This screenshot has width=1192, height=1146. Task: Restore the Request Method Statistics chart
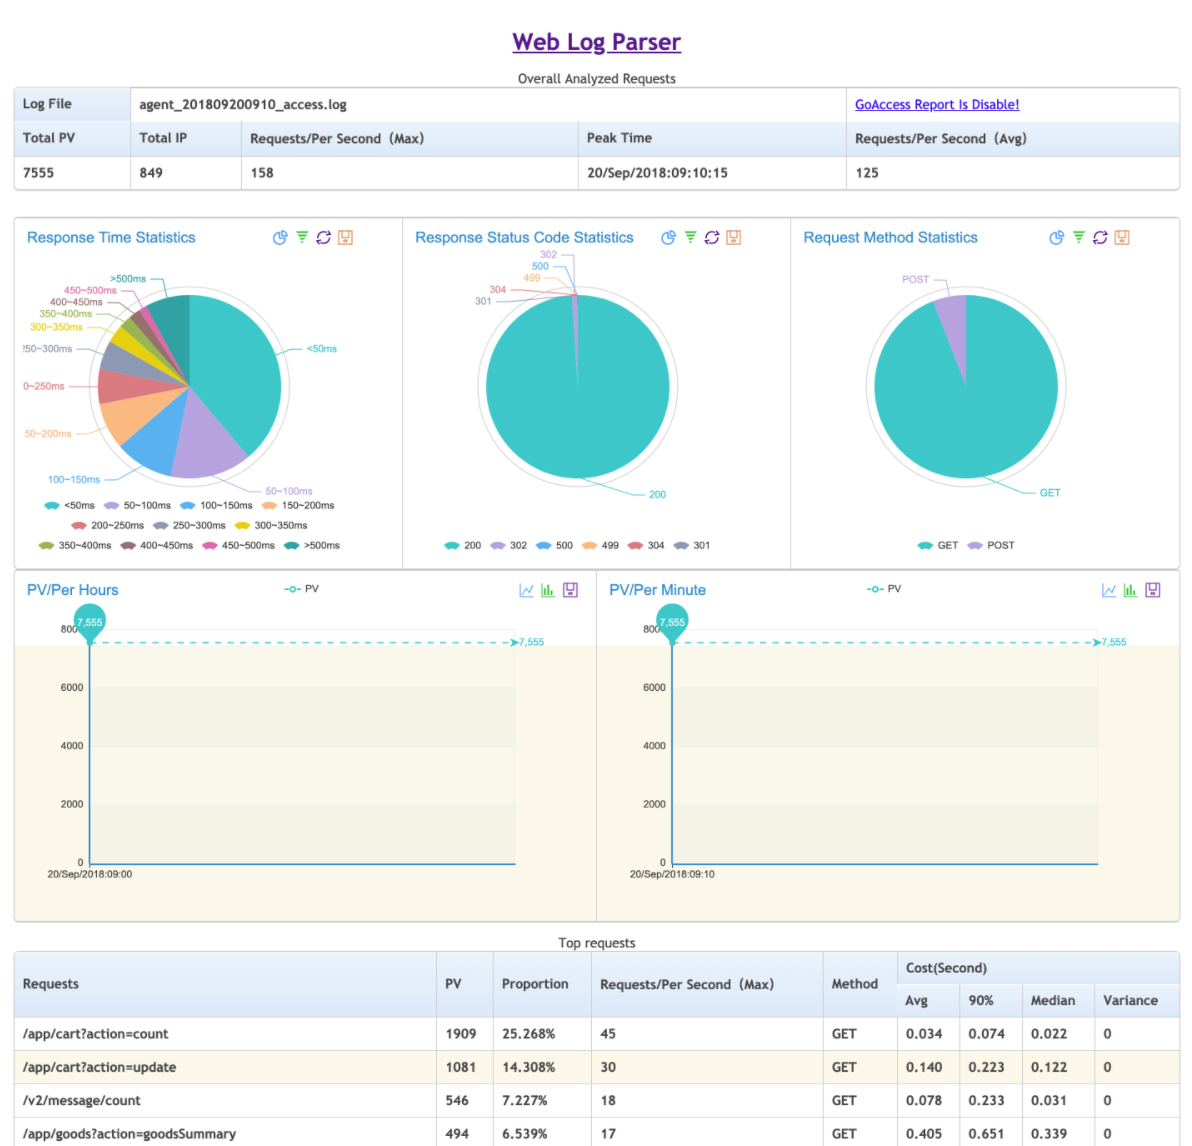(x=1100, y=237)
